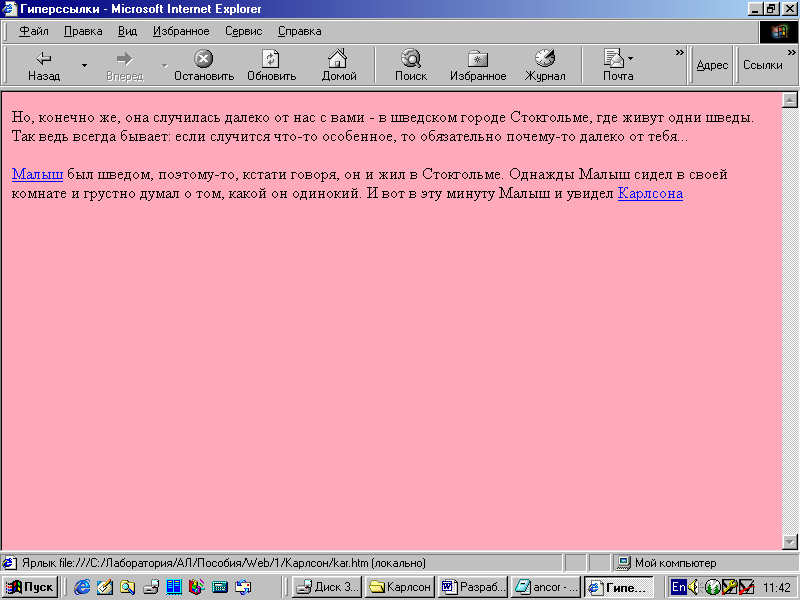Open the Справка menu
Image resolution: width=800 pixels, height=600 pixels.
tap(299, 31)
